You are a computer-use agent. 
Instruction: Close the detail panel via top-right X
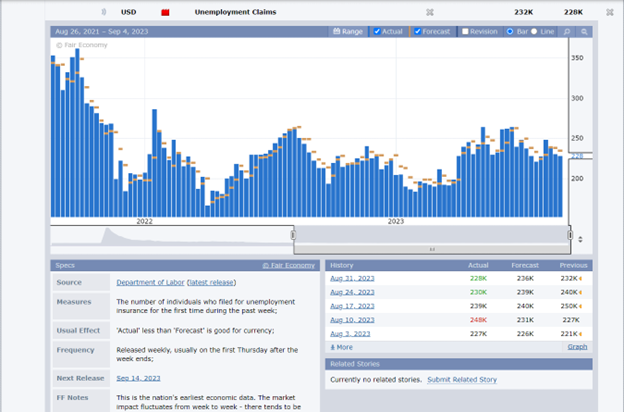click(610, 12)
